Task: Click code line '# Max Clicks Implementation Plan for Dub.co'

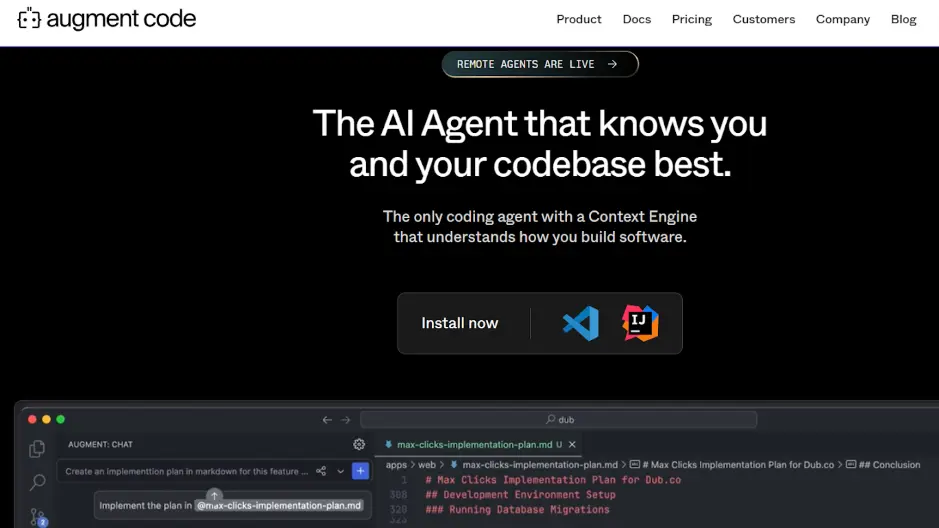Action: [x=553, y=480]
